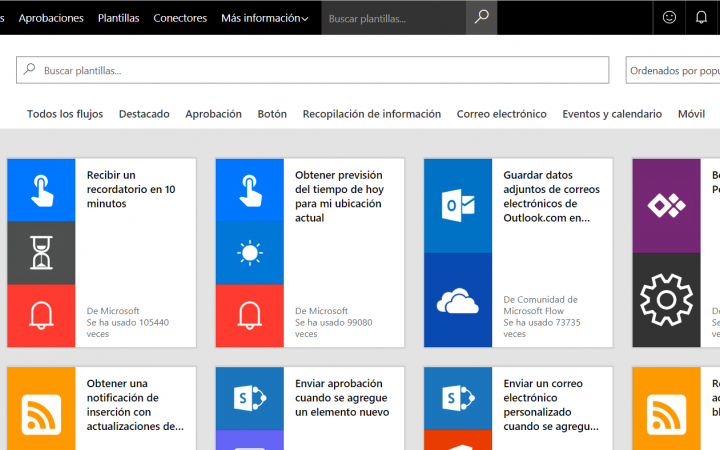Screen dimensions: 720x450
Task: Select the Botón category tab
Action: click(x=272, y=114)
